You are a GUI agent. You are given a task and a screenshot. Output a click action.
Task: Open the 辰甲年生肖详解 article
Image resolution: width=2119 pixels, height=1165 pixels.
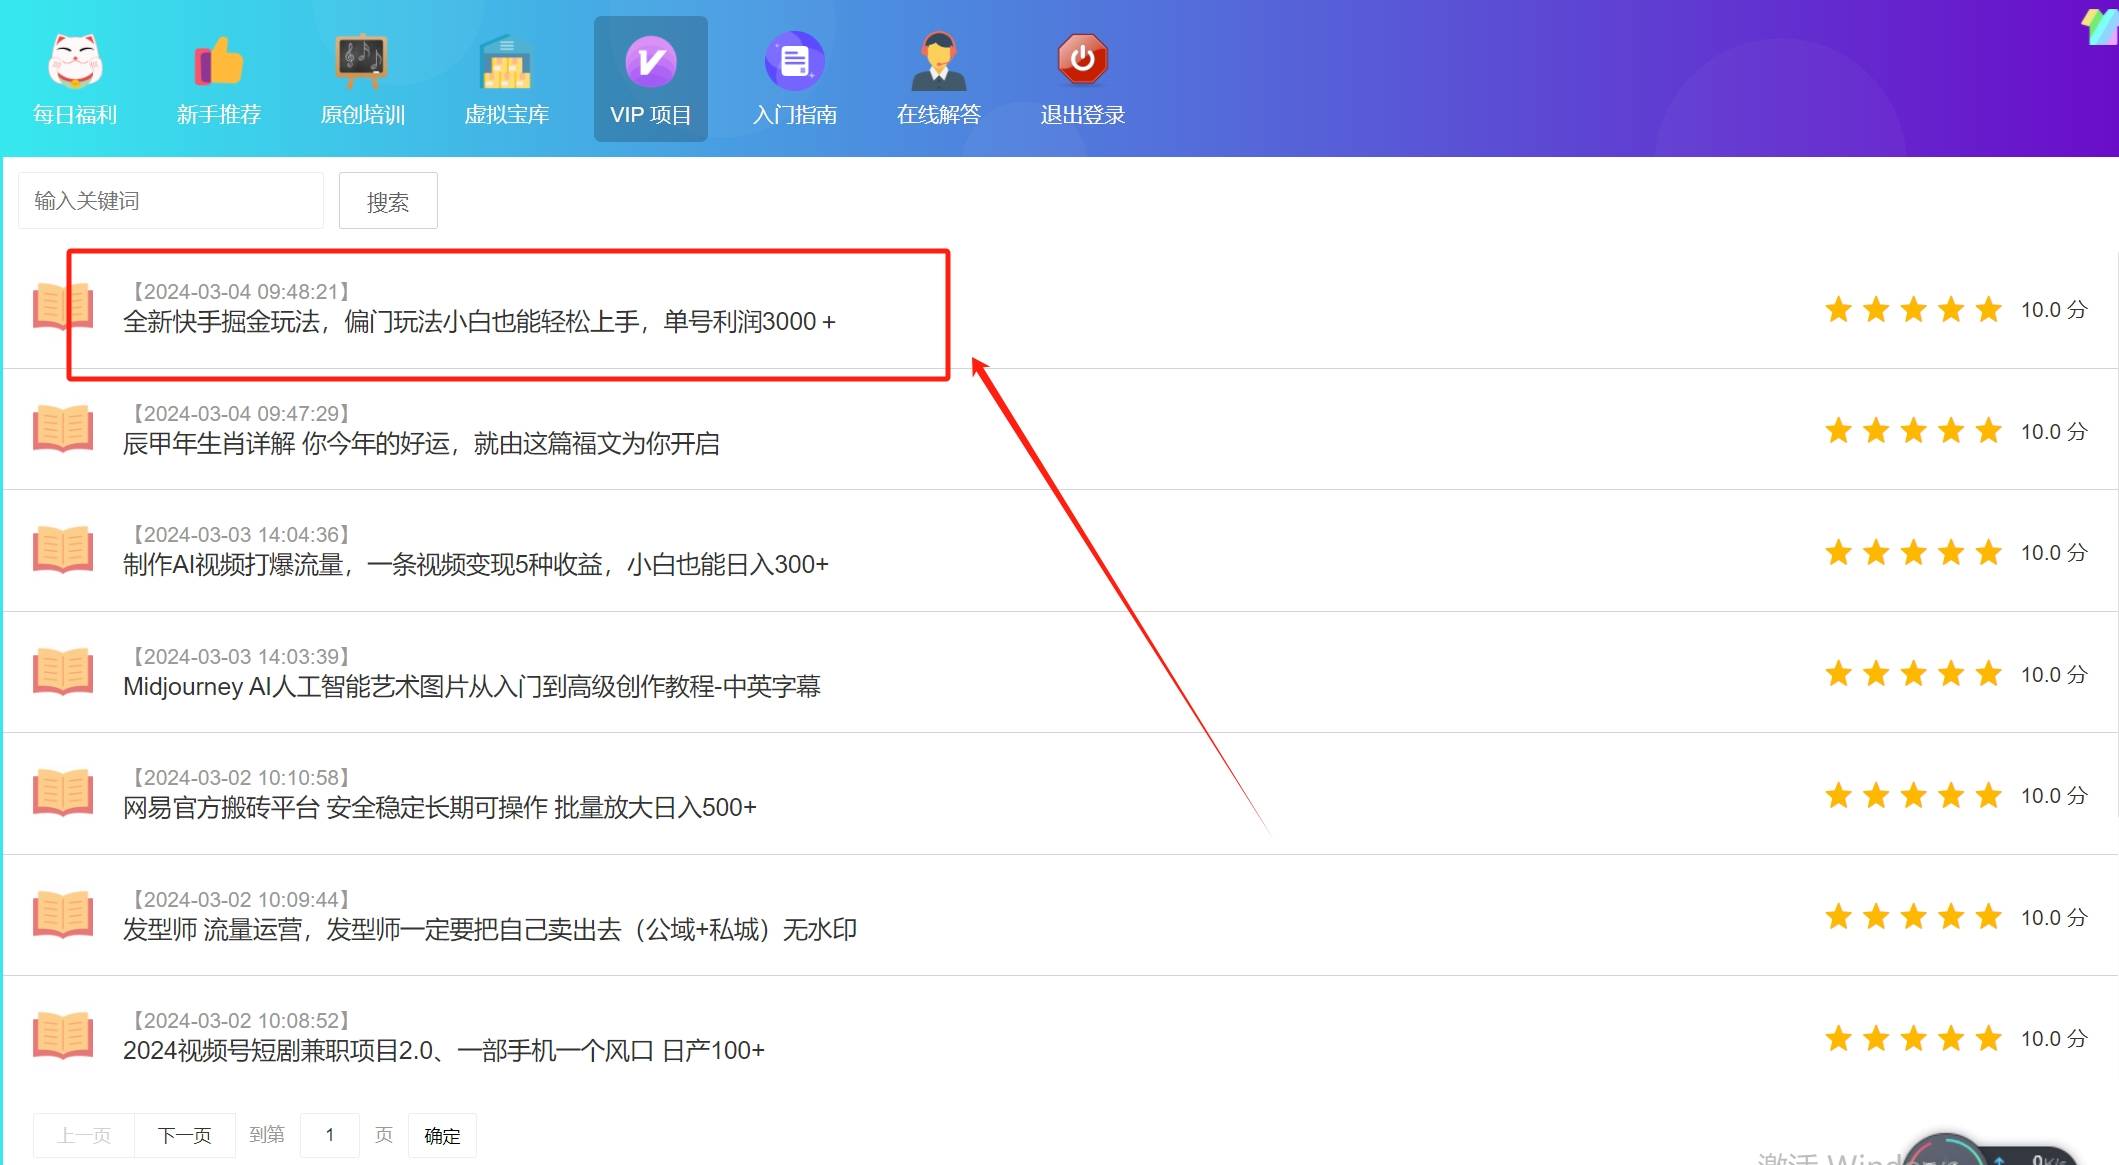click(x=421, y=444)
